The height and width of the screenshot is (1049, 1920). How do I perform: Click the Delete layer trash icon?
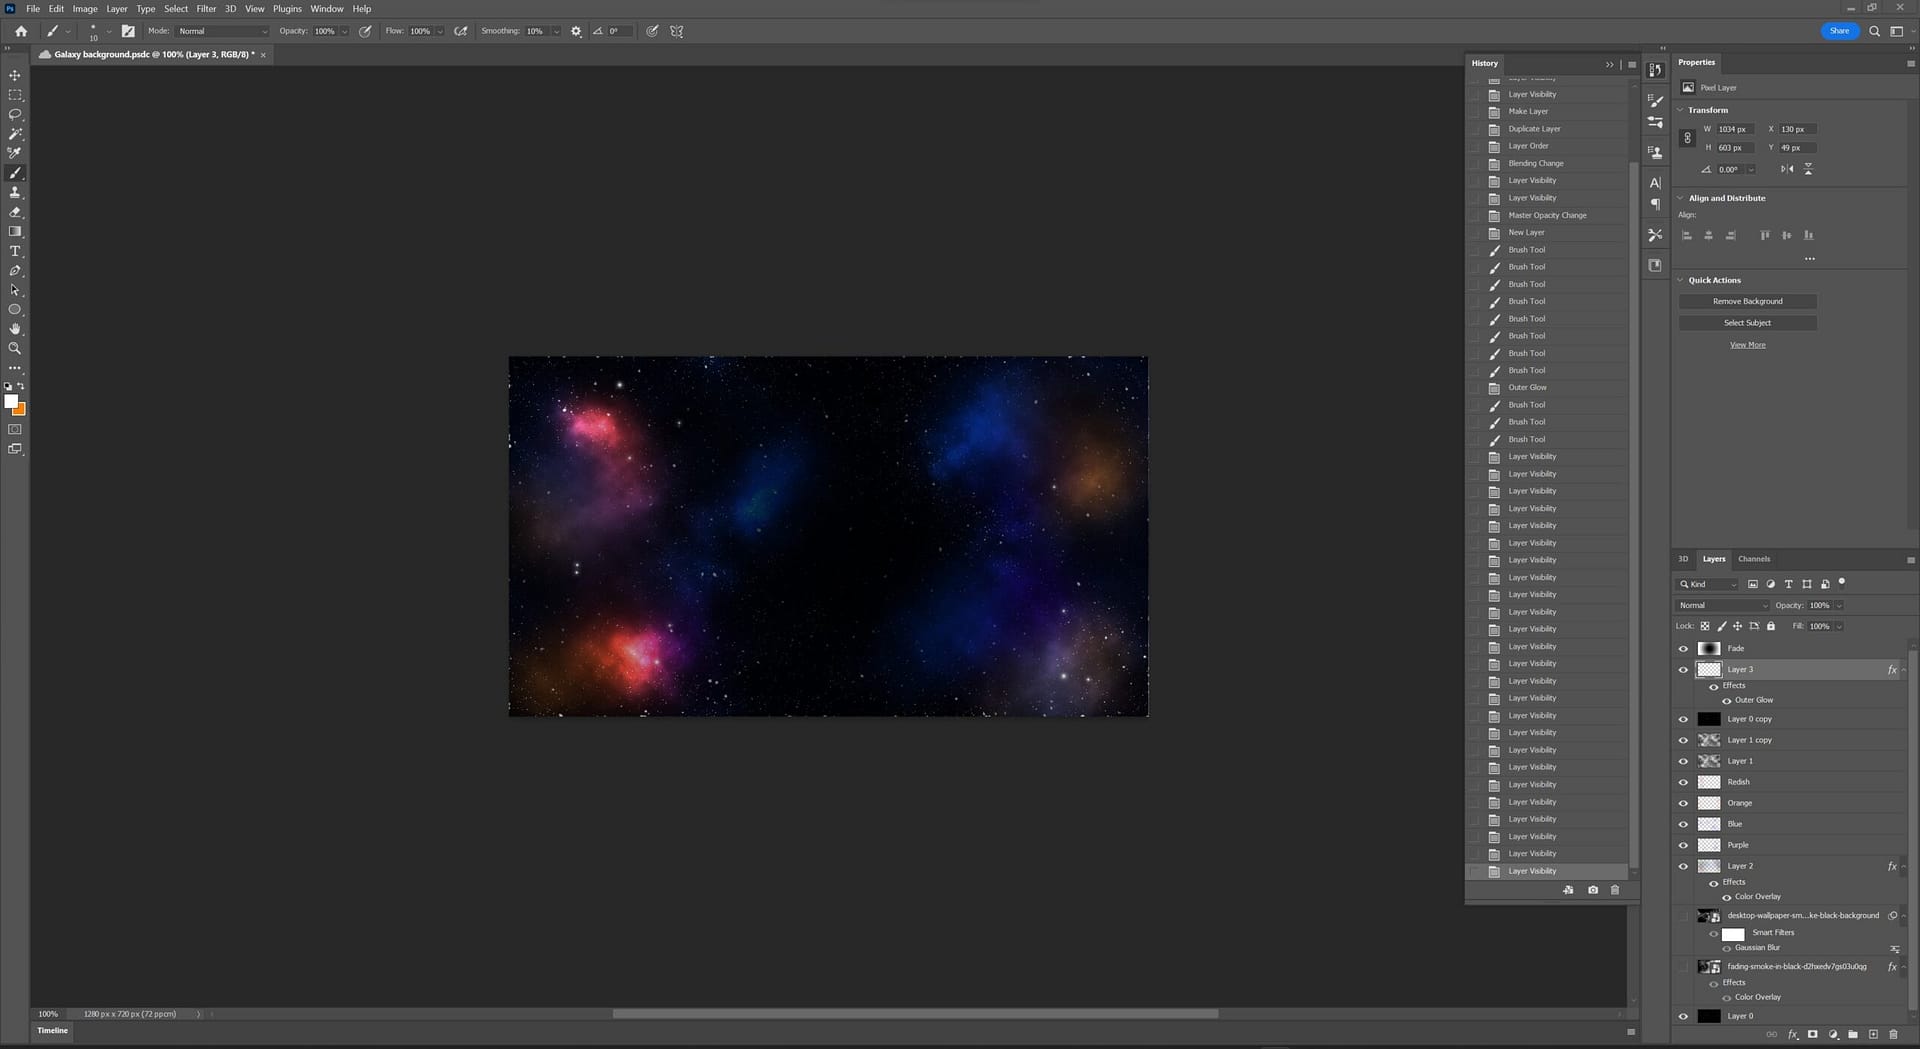pos(1894,1035)
